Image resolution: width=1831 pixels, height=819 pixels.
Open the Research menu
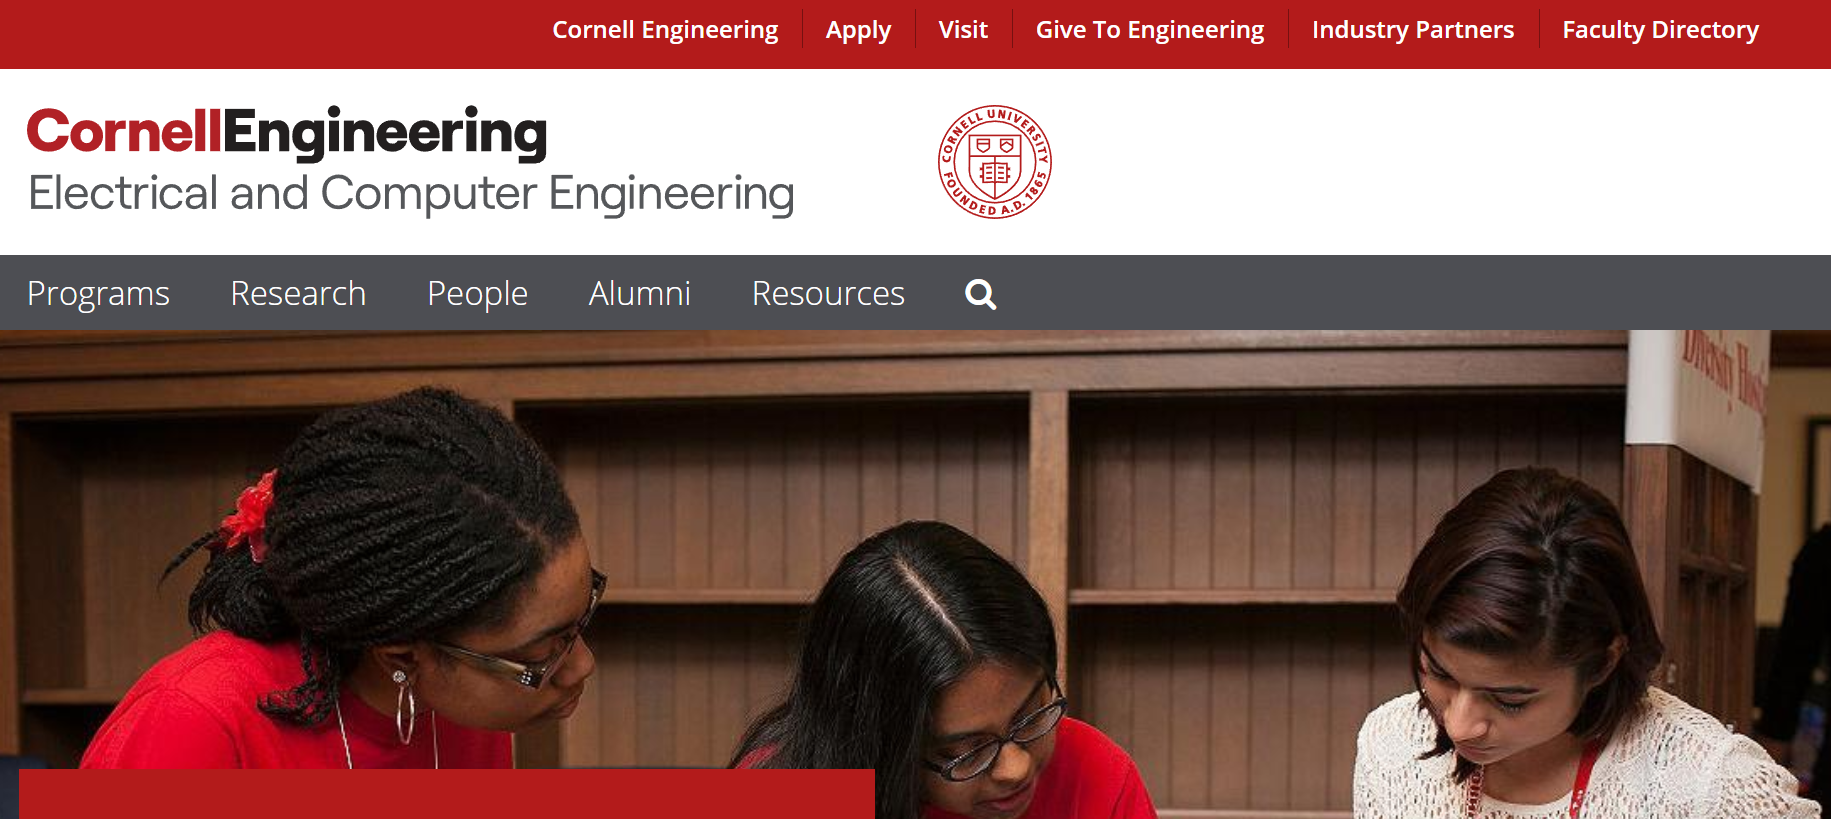click(x=298, y=293)
